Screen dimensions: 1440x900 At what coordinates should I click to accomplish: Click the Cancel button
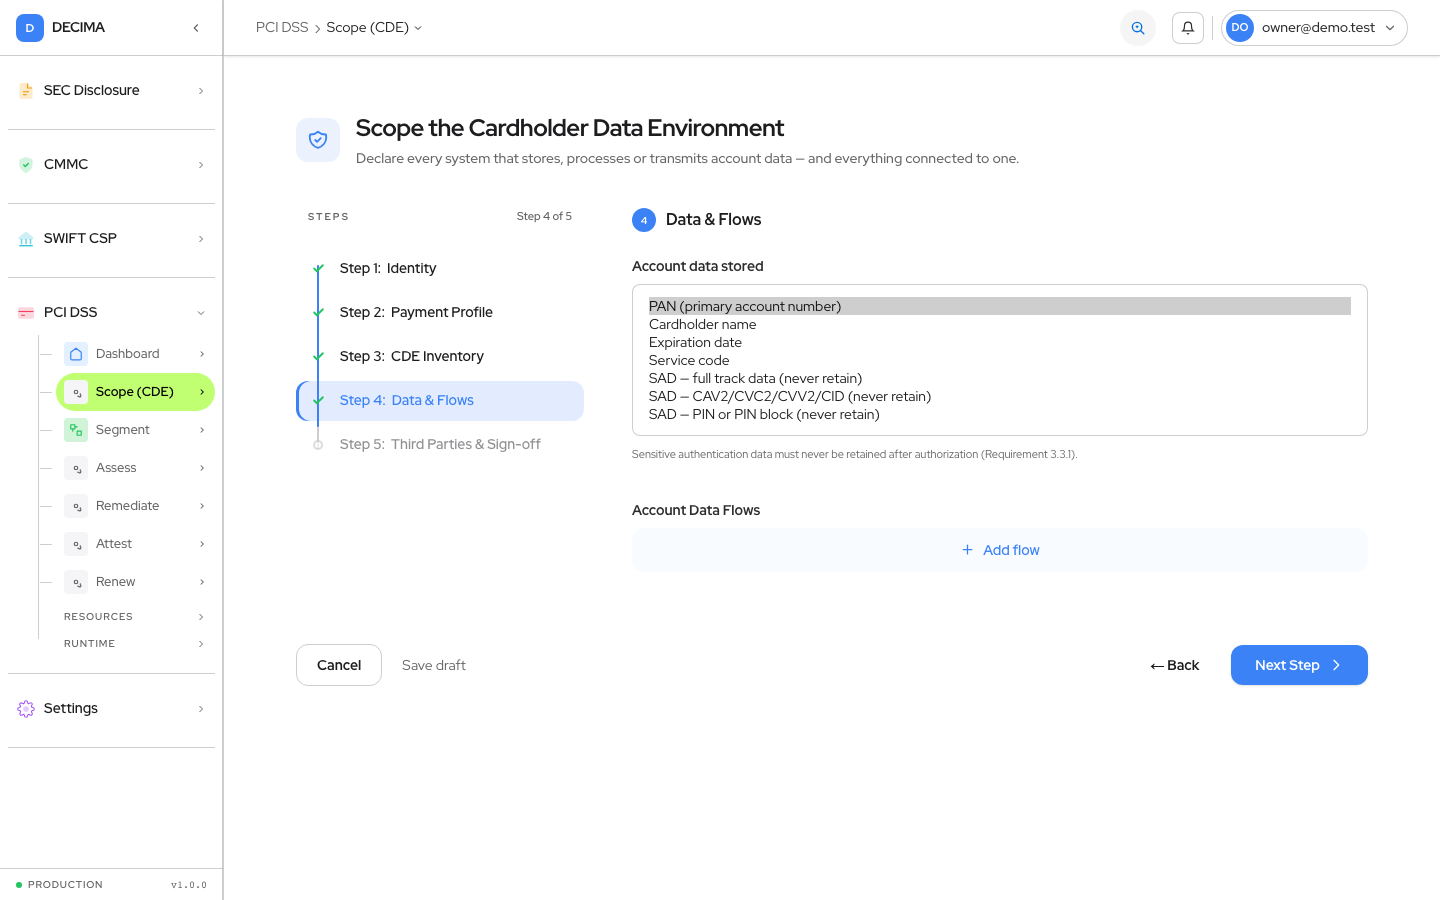pyautogui.click(x=339, y=665)
